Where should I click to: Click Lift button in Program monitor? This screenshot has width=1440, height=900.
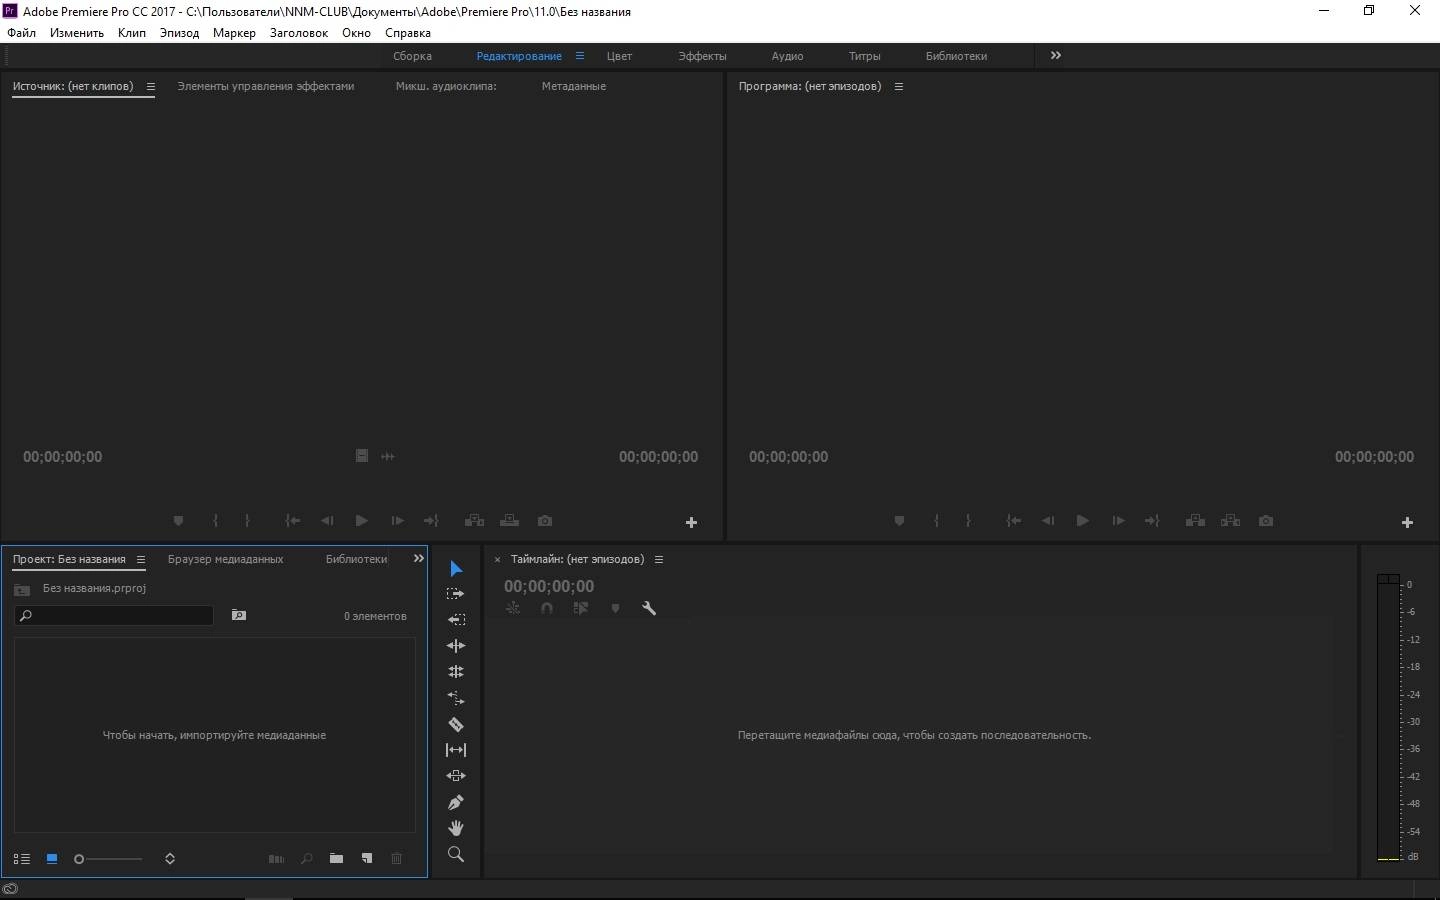pos(1195,521)
